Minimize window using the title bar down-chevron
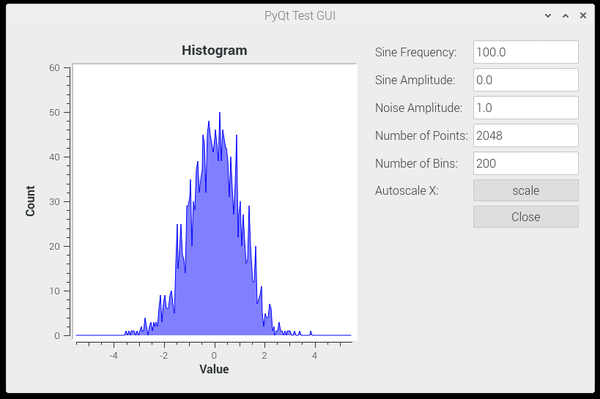This screenshot has width=600, height=399. [x=548, y=16]
